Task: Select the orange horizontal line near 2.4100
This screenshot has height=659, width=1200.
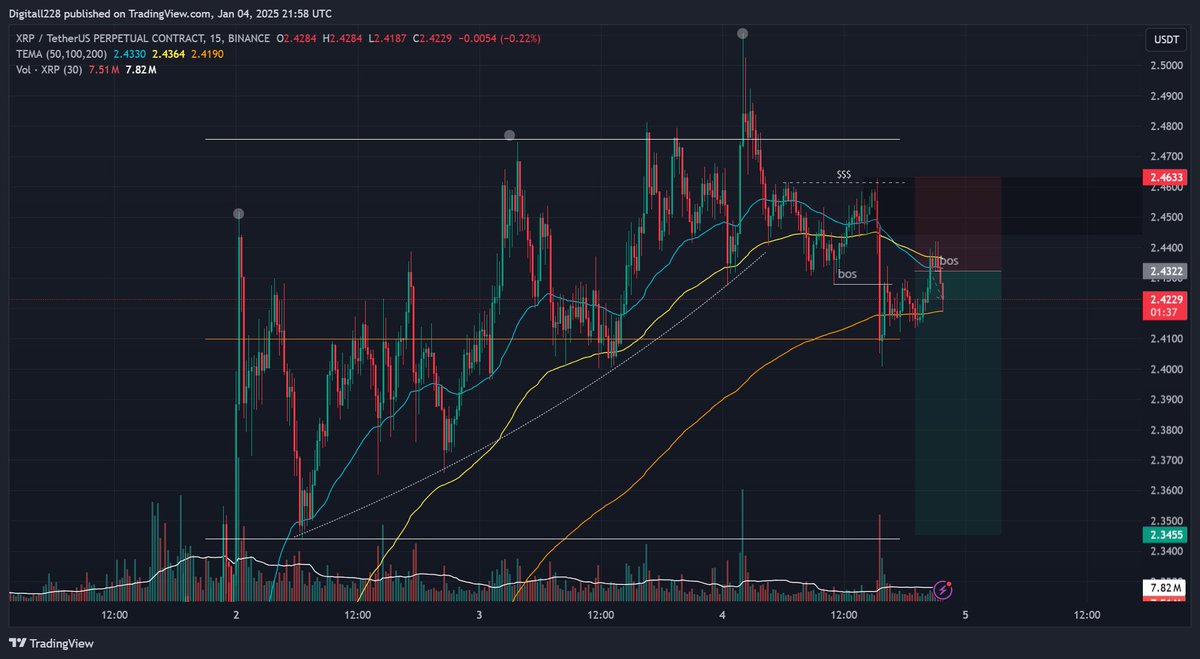Action: 552,340
